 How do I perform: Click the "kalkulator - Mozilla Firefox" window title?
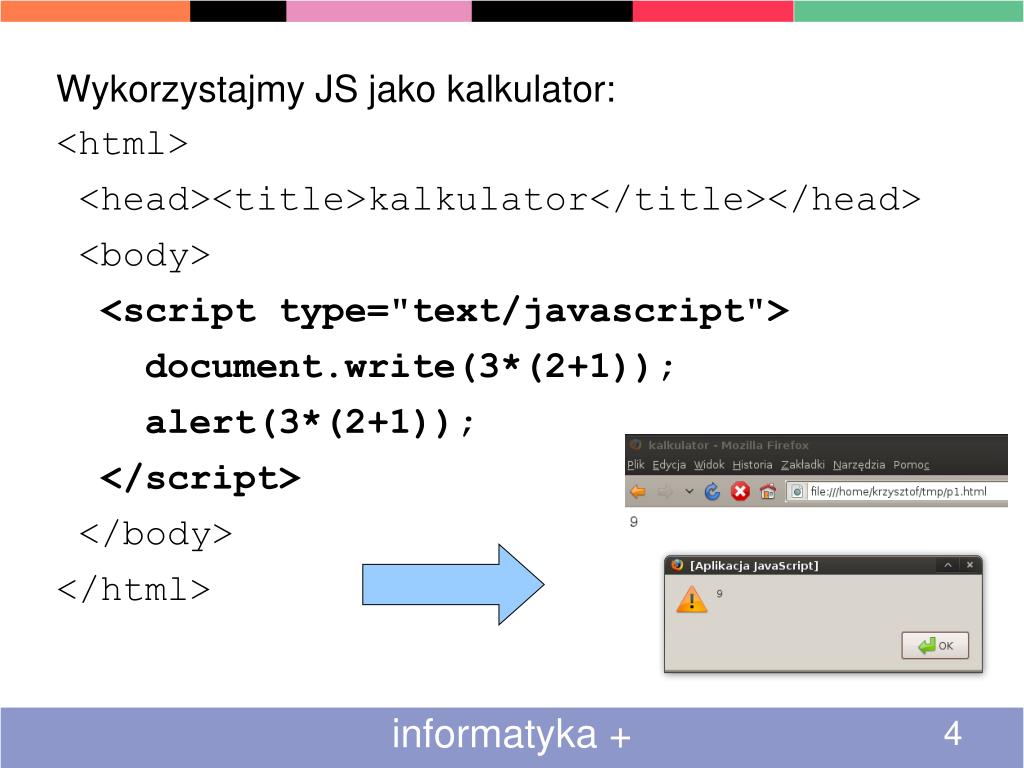(x=728, y=445)
